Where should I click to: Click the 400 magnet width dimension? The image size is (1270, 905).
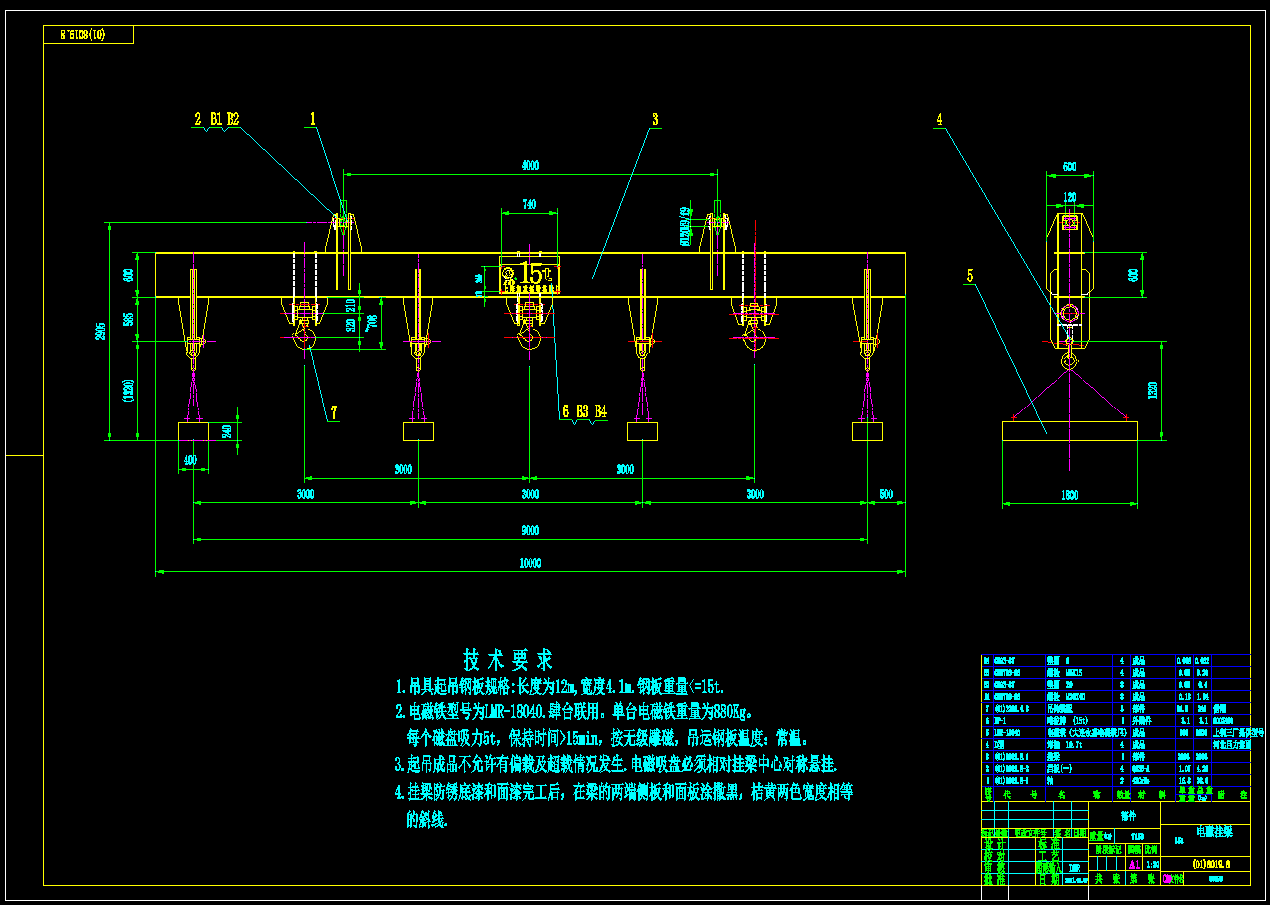pos(189,461)
